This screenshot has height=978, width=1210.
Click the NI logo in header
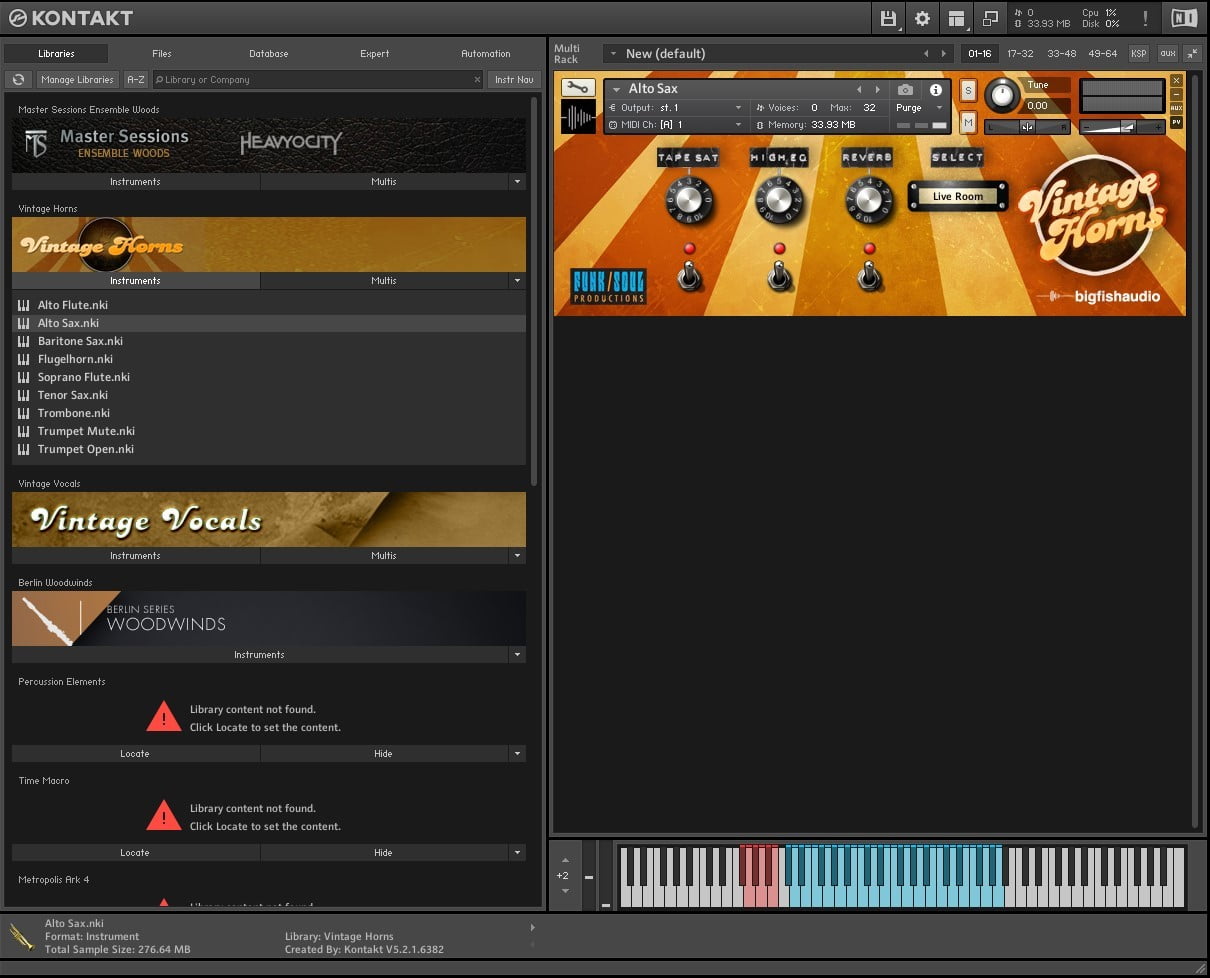pos(1183,18)
